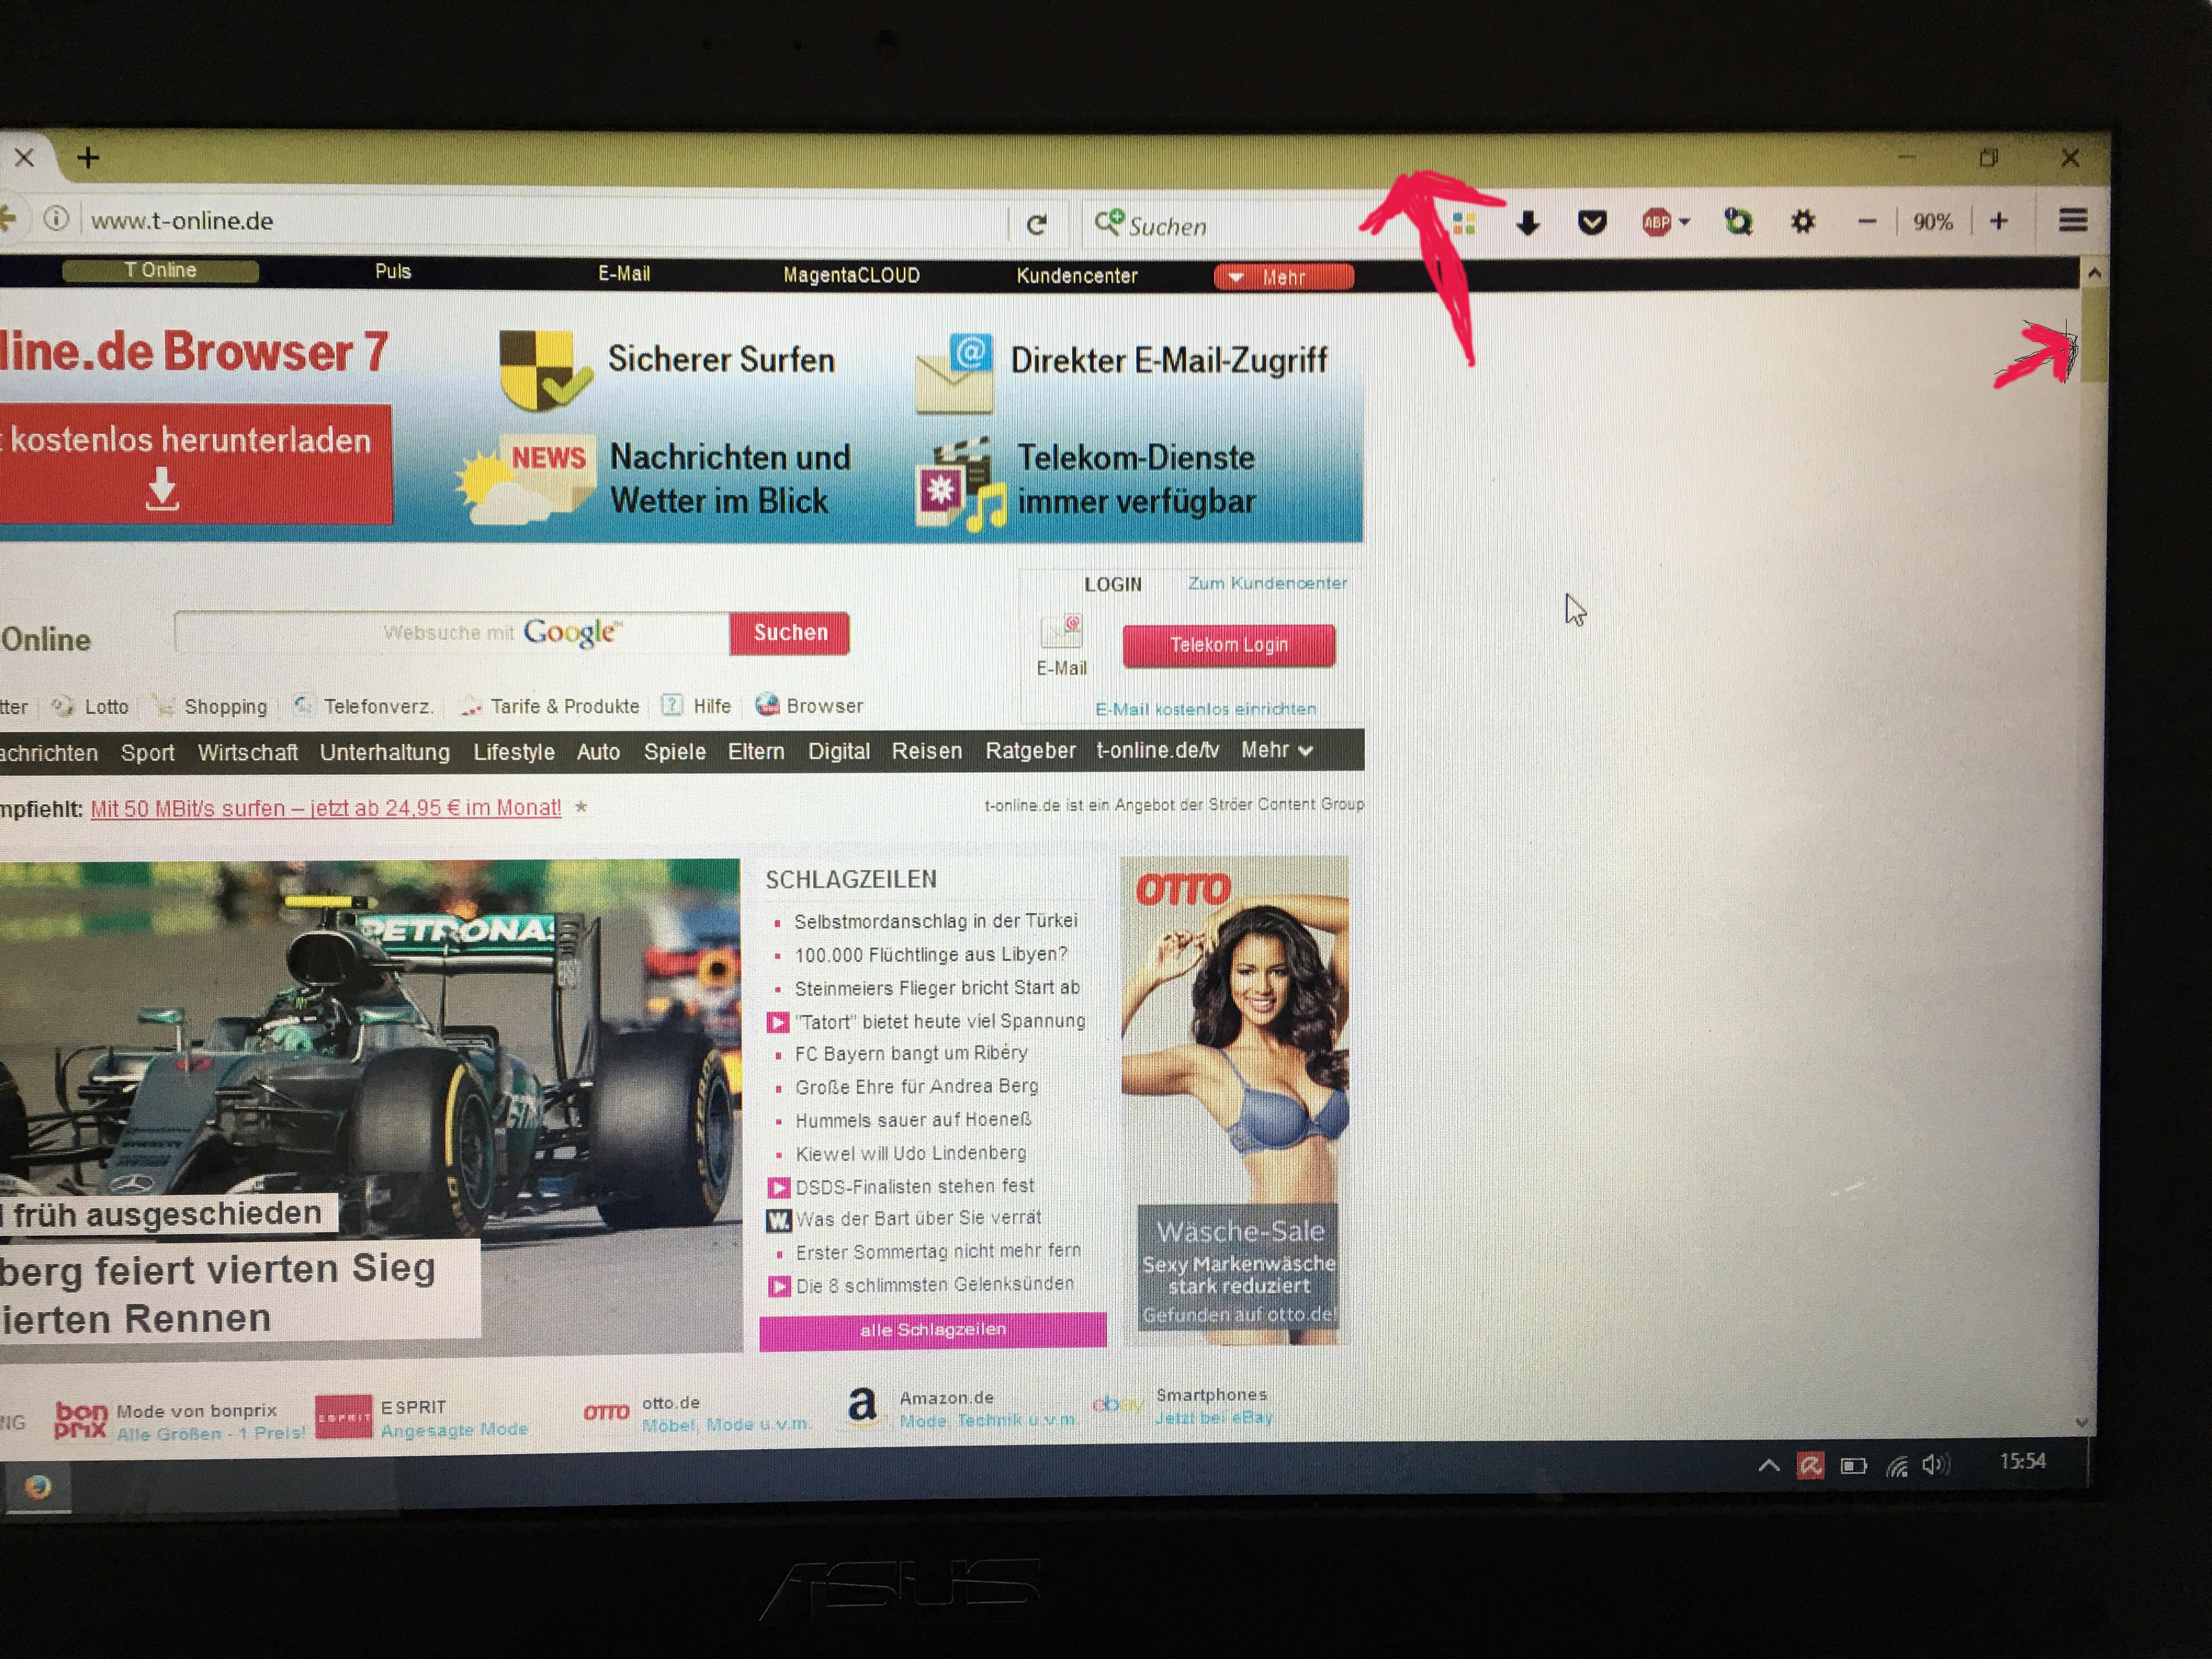The height and width of the screenshot is (1659, 2212).
Task: Open the gear settings toolbar icon
Action: (1802, 221)
